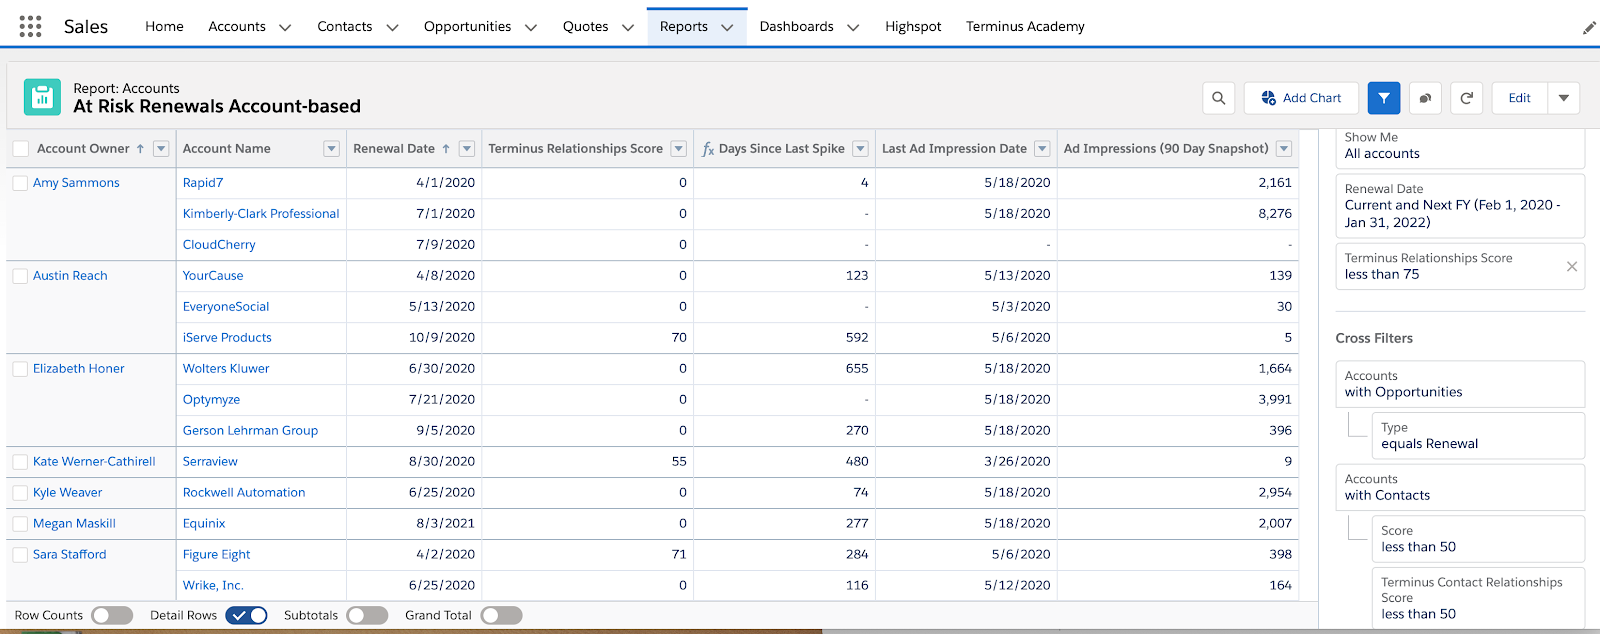1600x634 pixels.
Task: Check the box for Austin Reach
Action: pos(20,276)
